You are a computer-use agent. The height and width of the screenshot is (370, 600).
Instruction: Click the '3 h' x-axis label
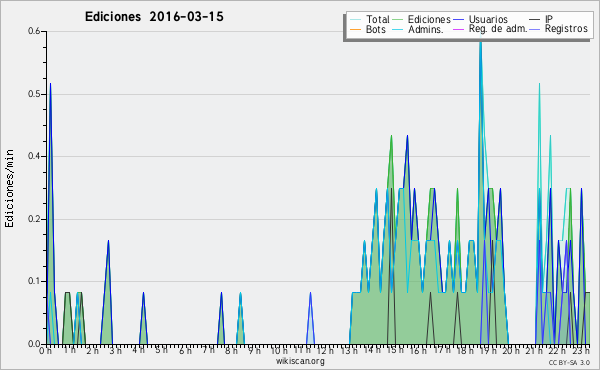116,350
